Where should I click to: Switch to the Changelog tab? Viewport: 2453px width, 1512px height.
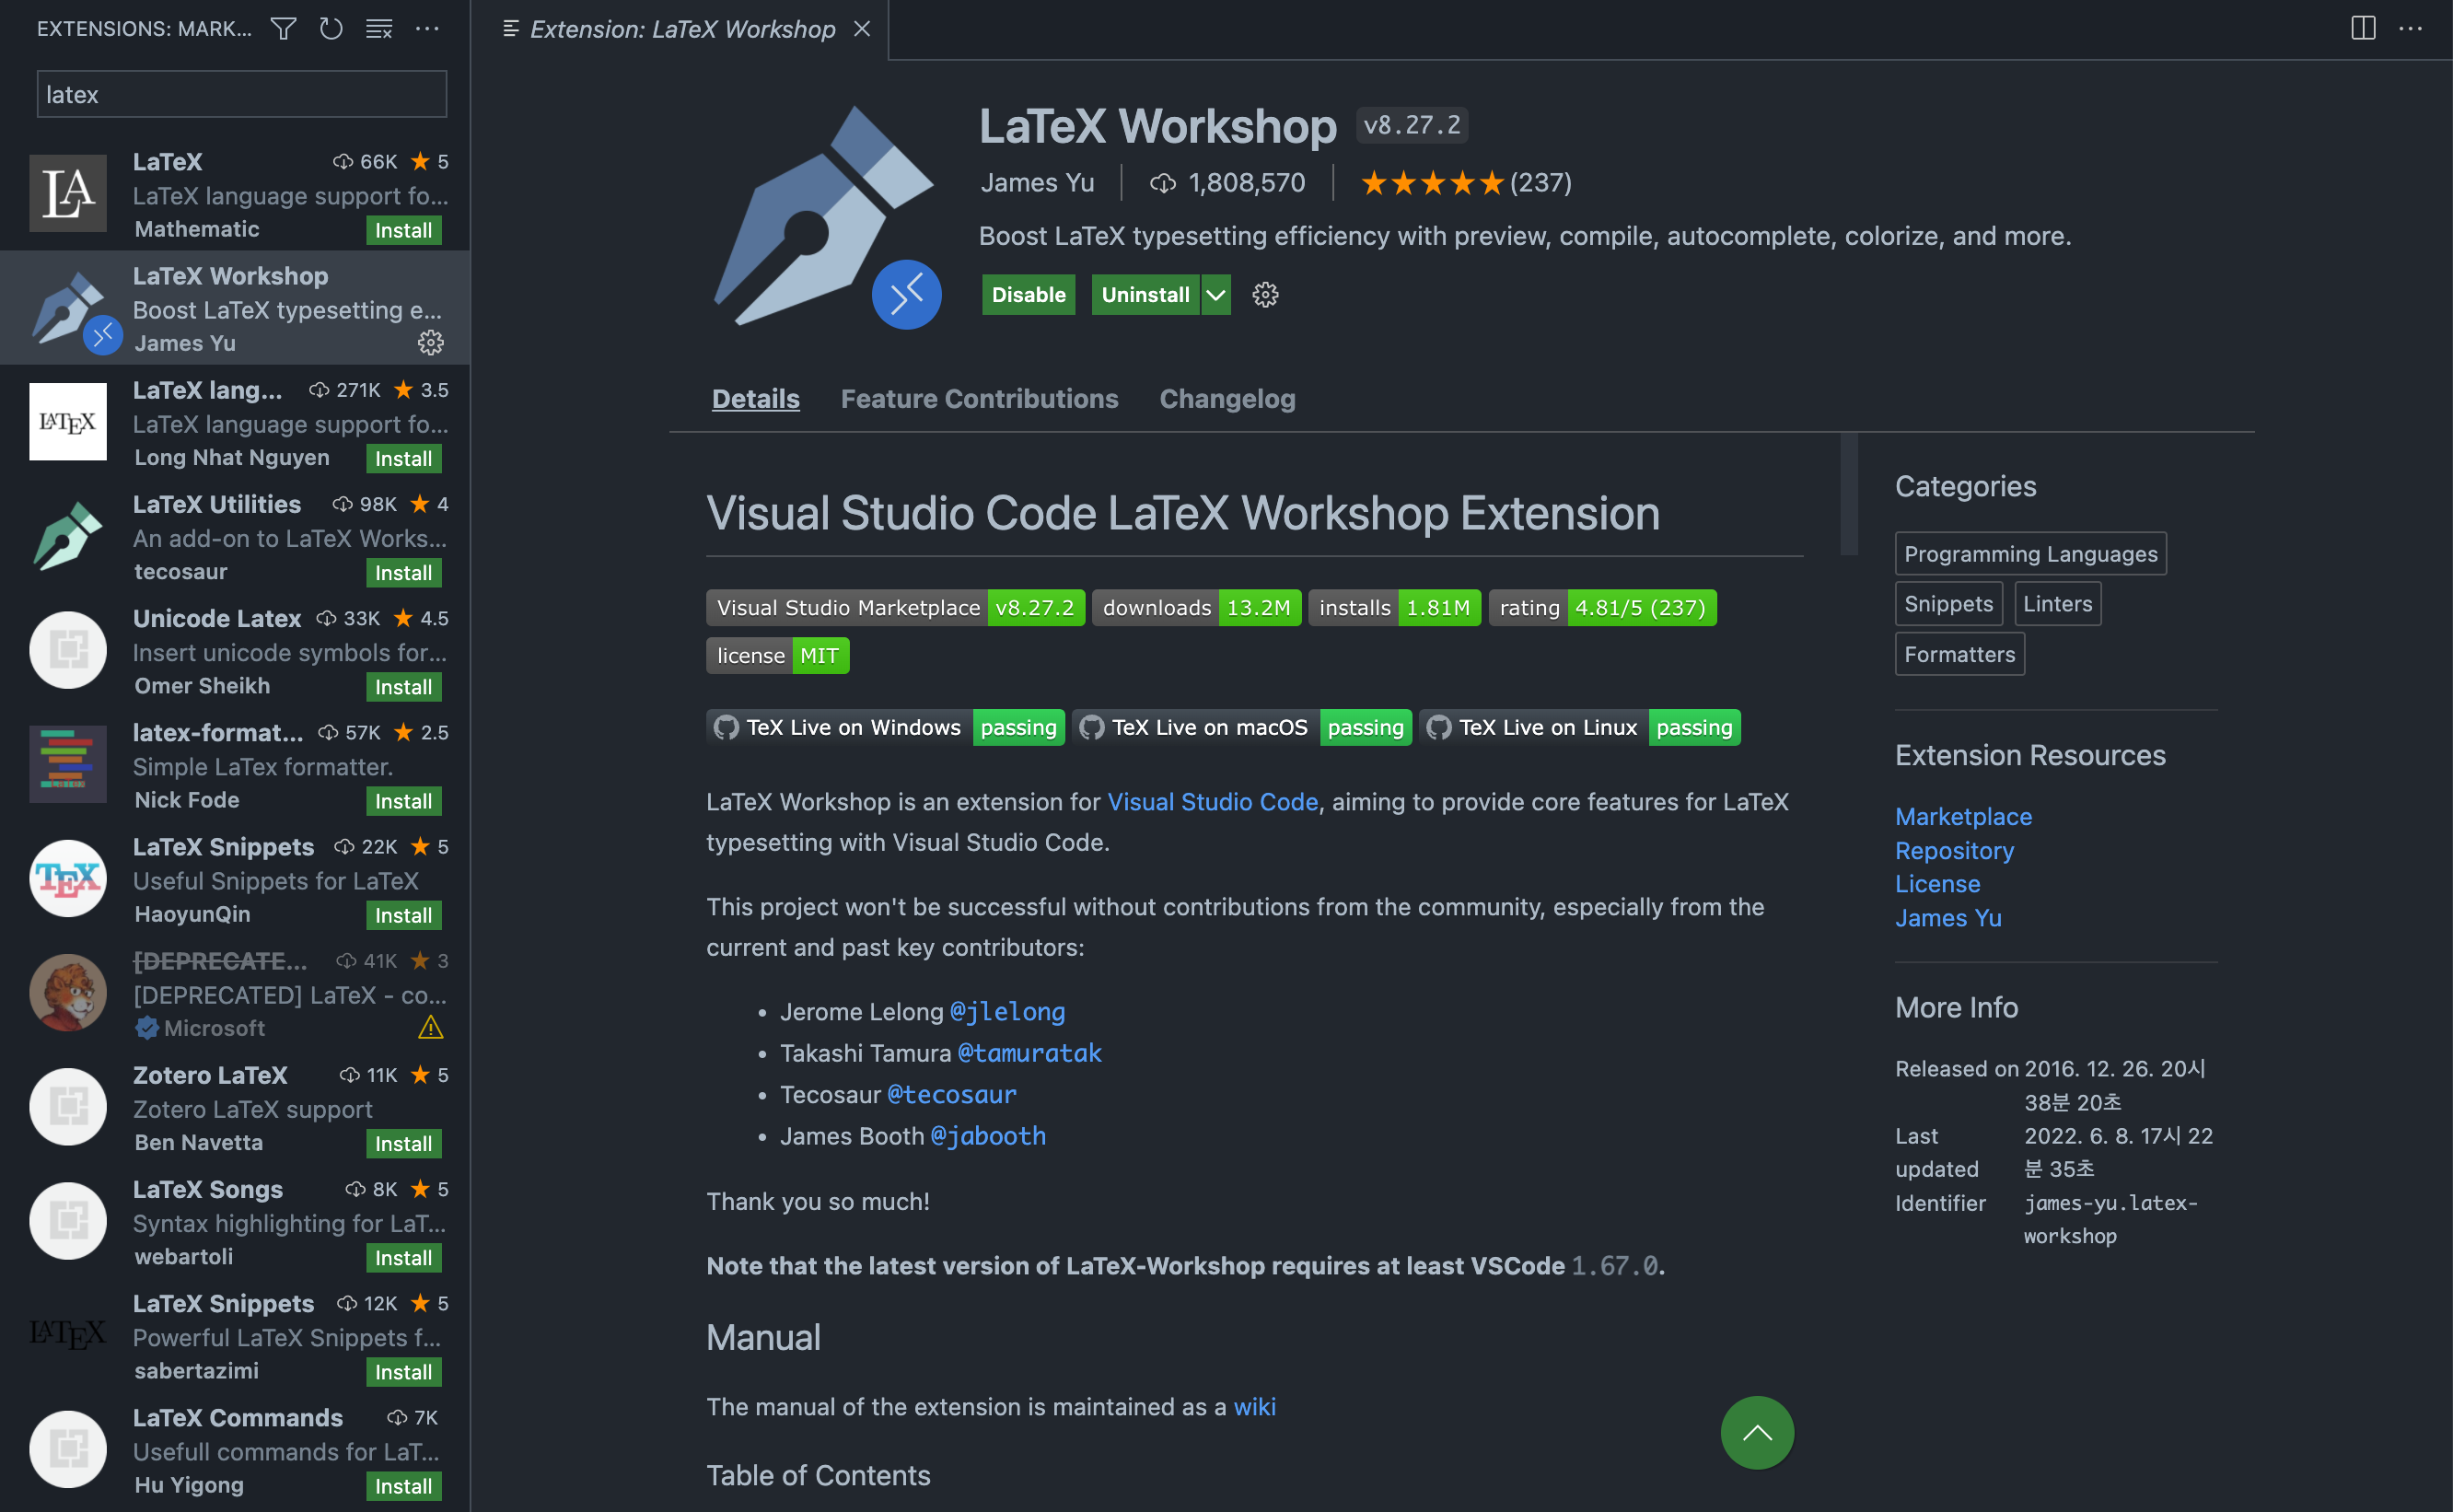pos(1227,399)
